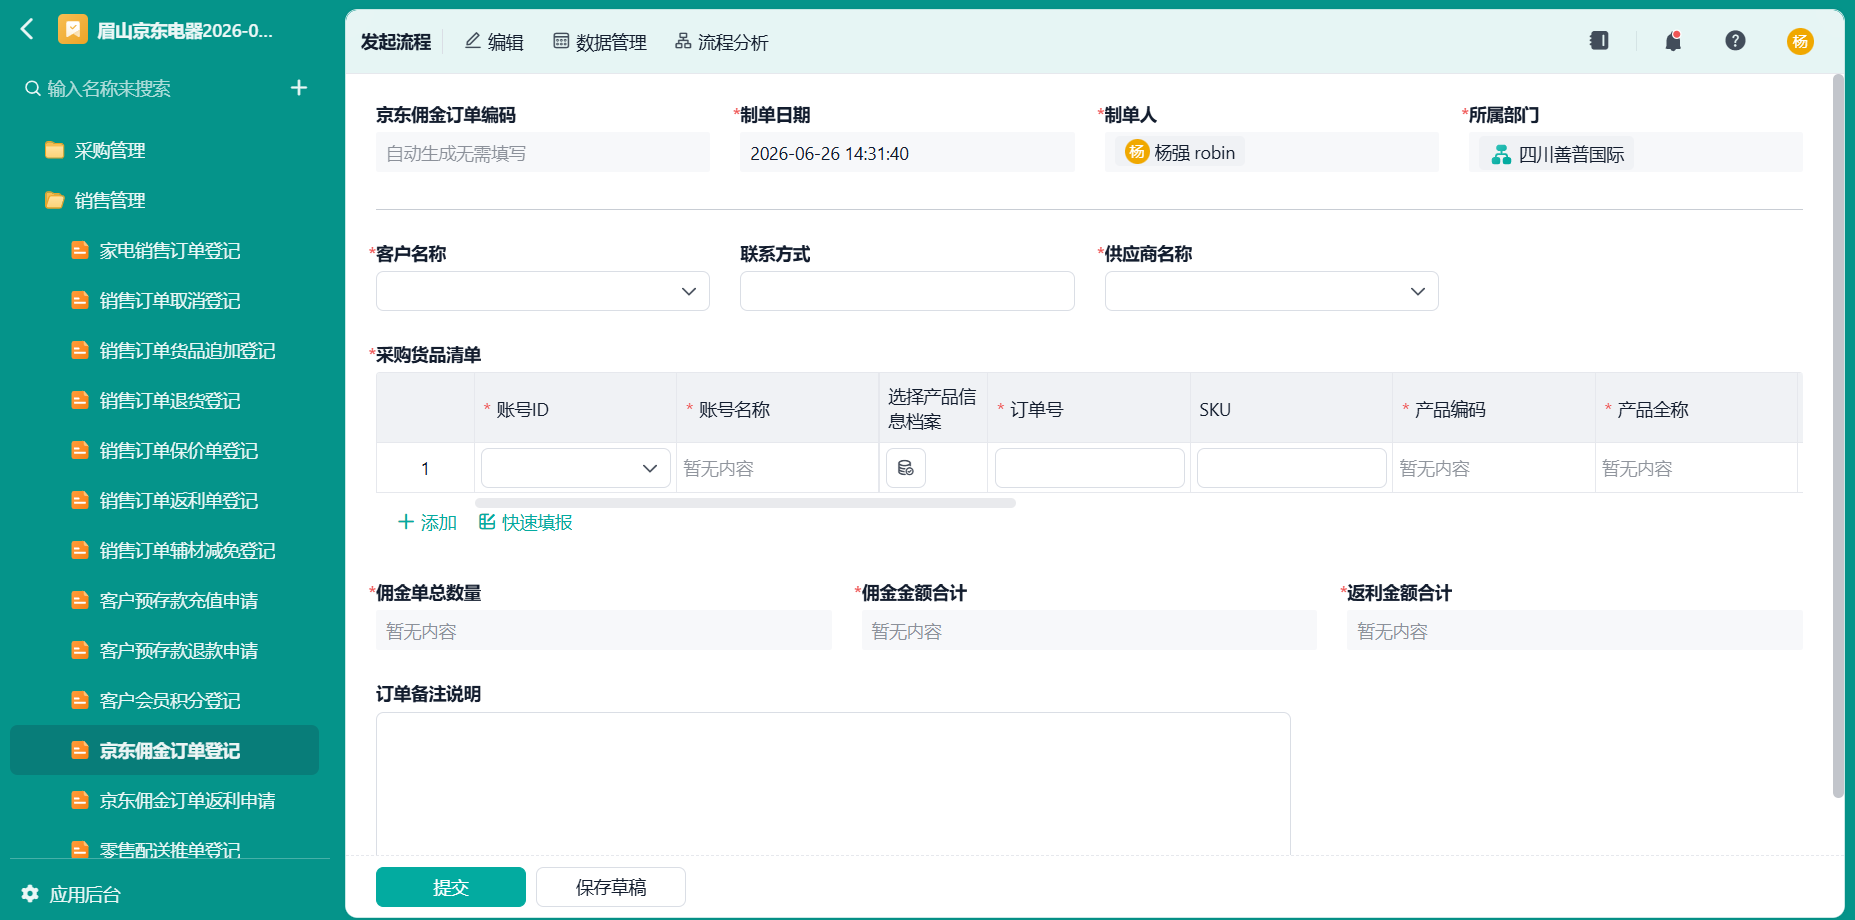
Task: Open user avatar menu 杨
Action: click(x=1800, y=41)
